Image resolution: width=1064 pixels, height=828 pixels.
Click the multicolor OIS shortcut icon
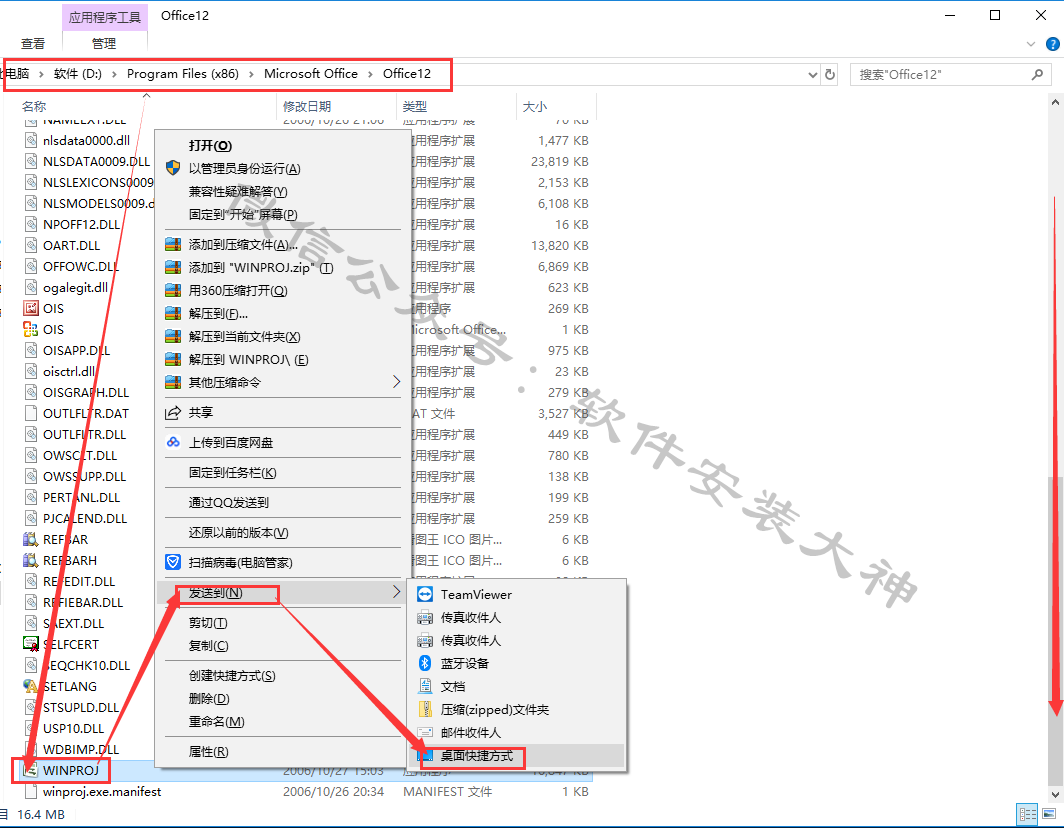pos(31,329)
